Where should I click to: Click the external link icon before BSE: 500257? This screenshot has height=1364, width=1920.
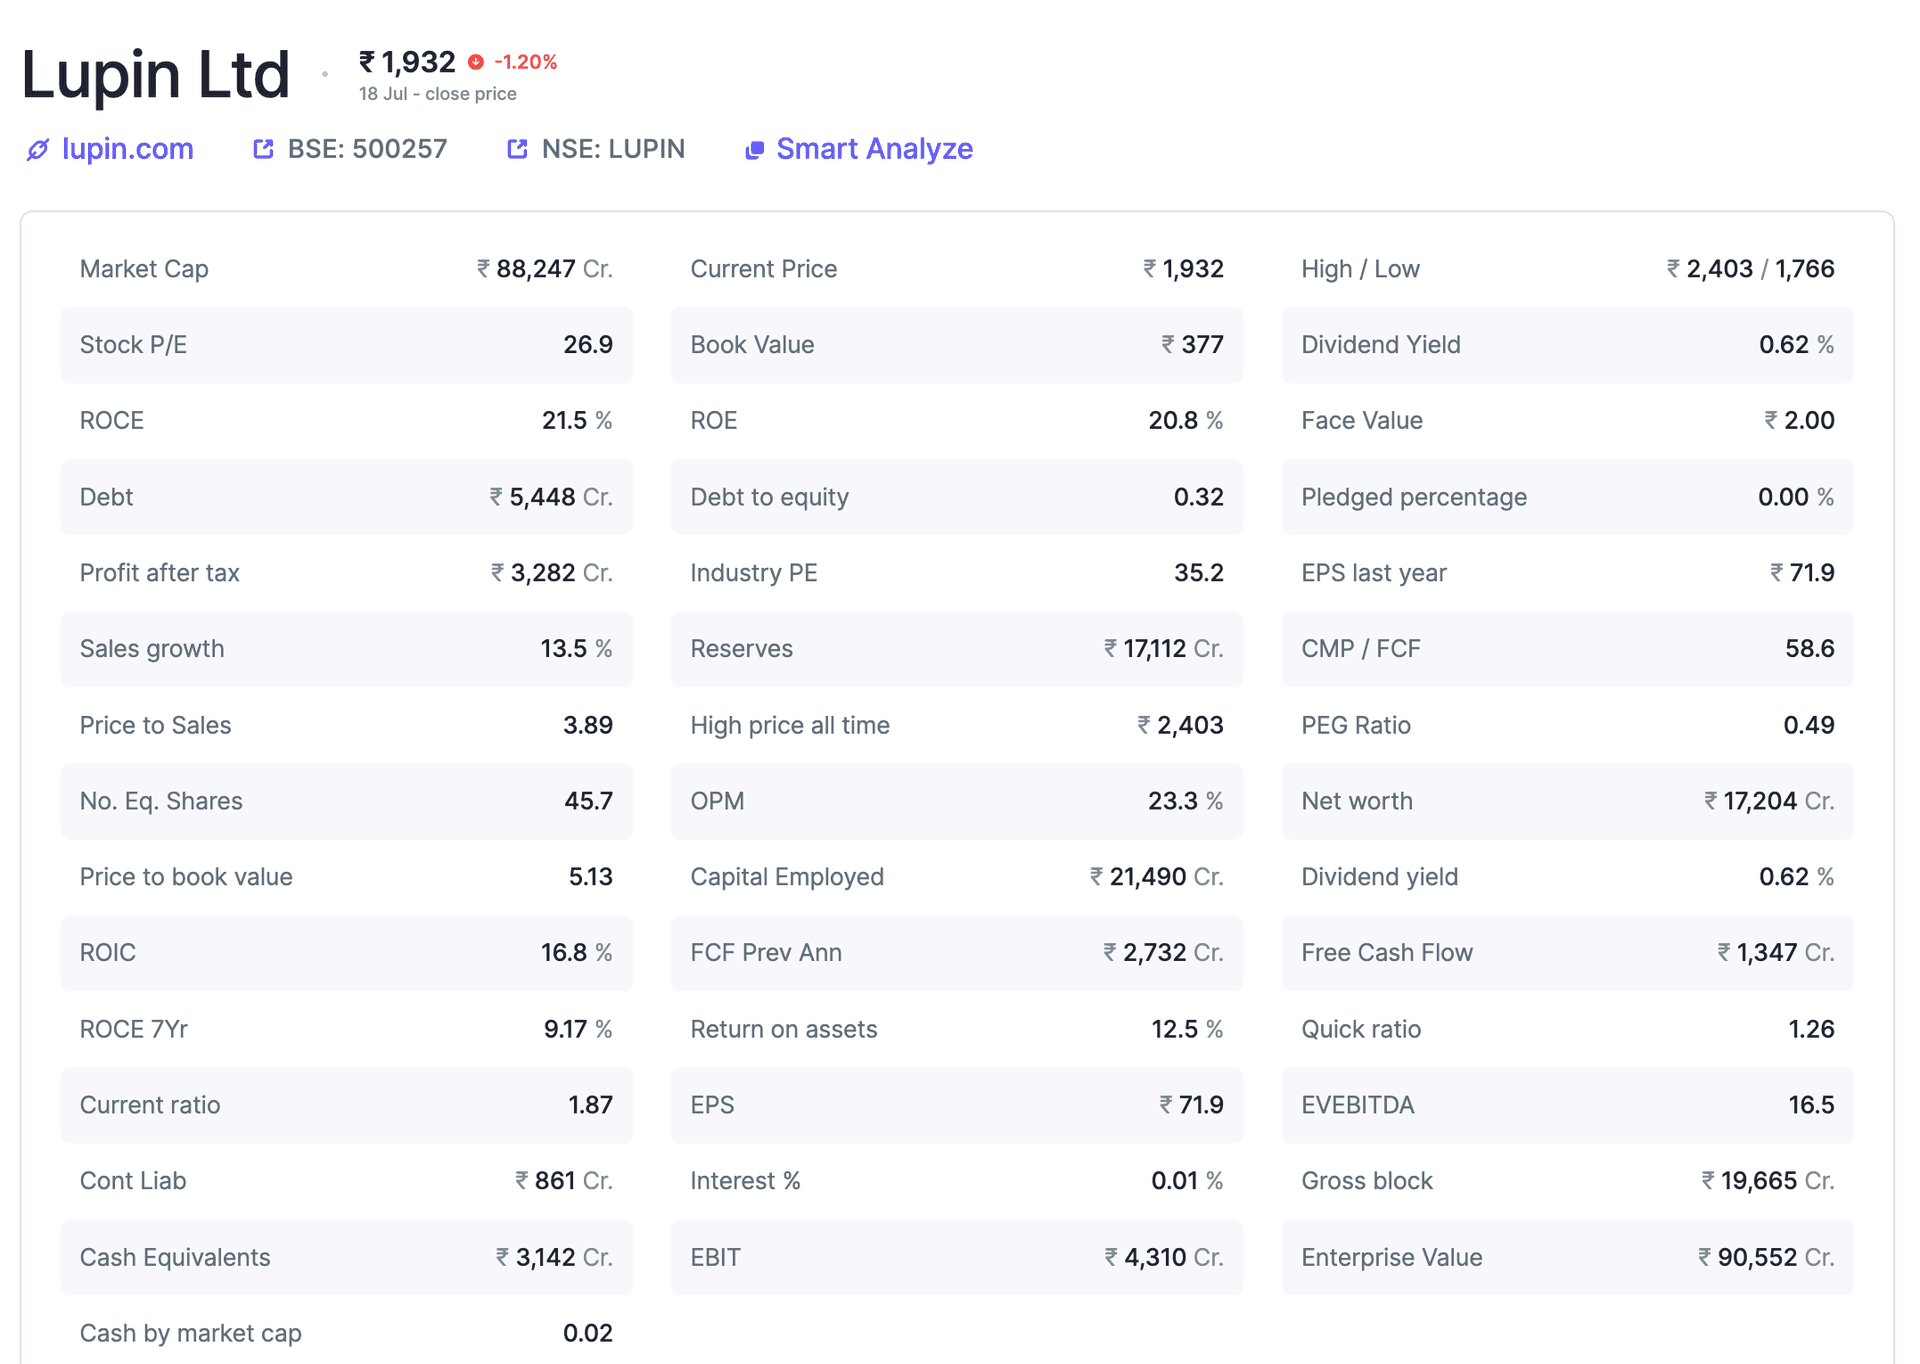[x=263, y=149]
